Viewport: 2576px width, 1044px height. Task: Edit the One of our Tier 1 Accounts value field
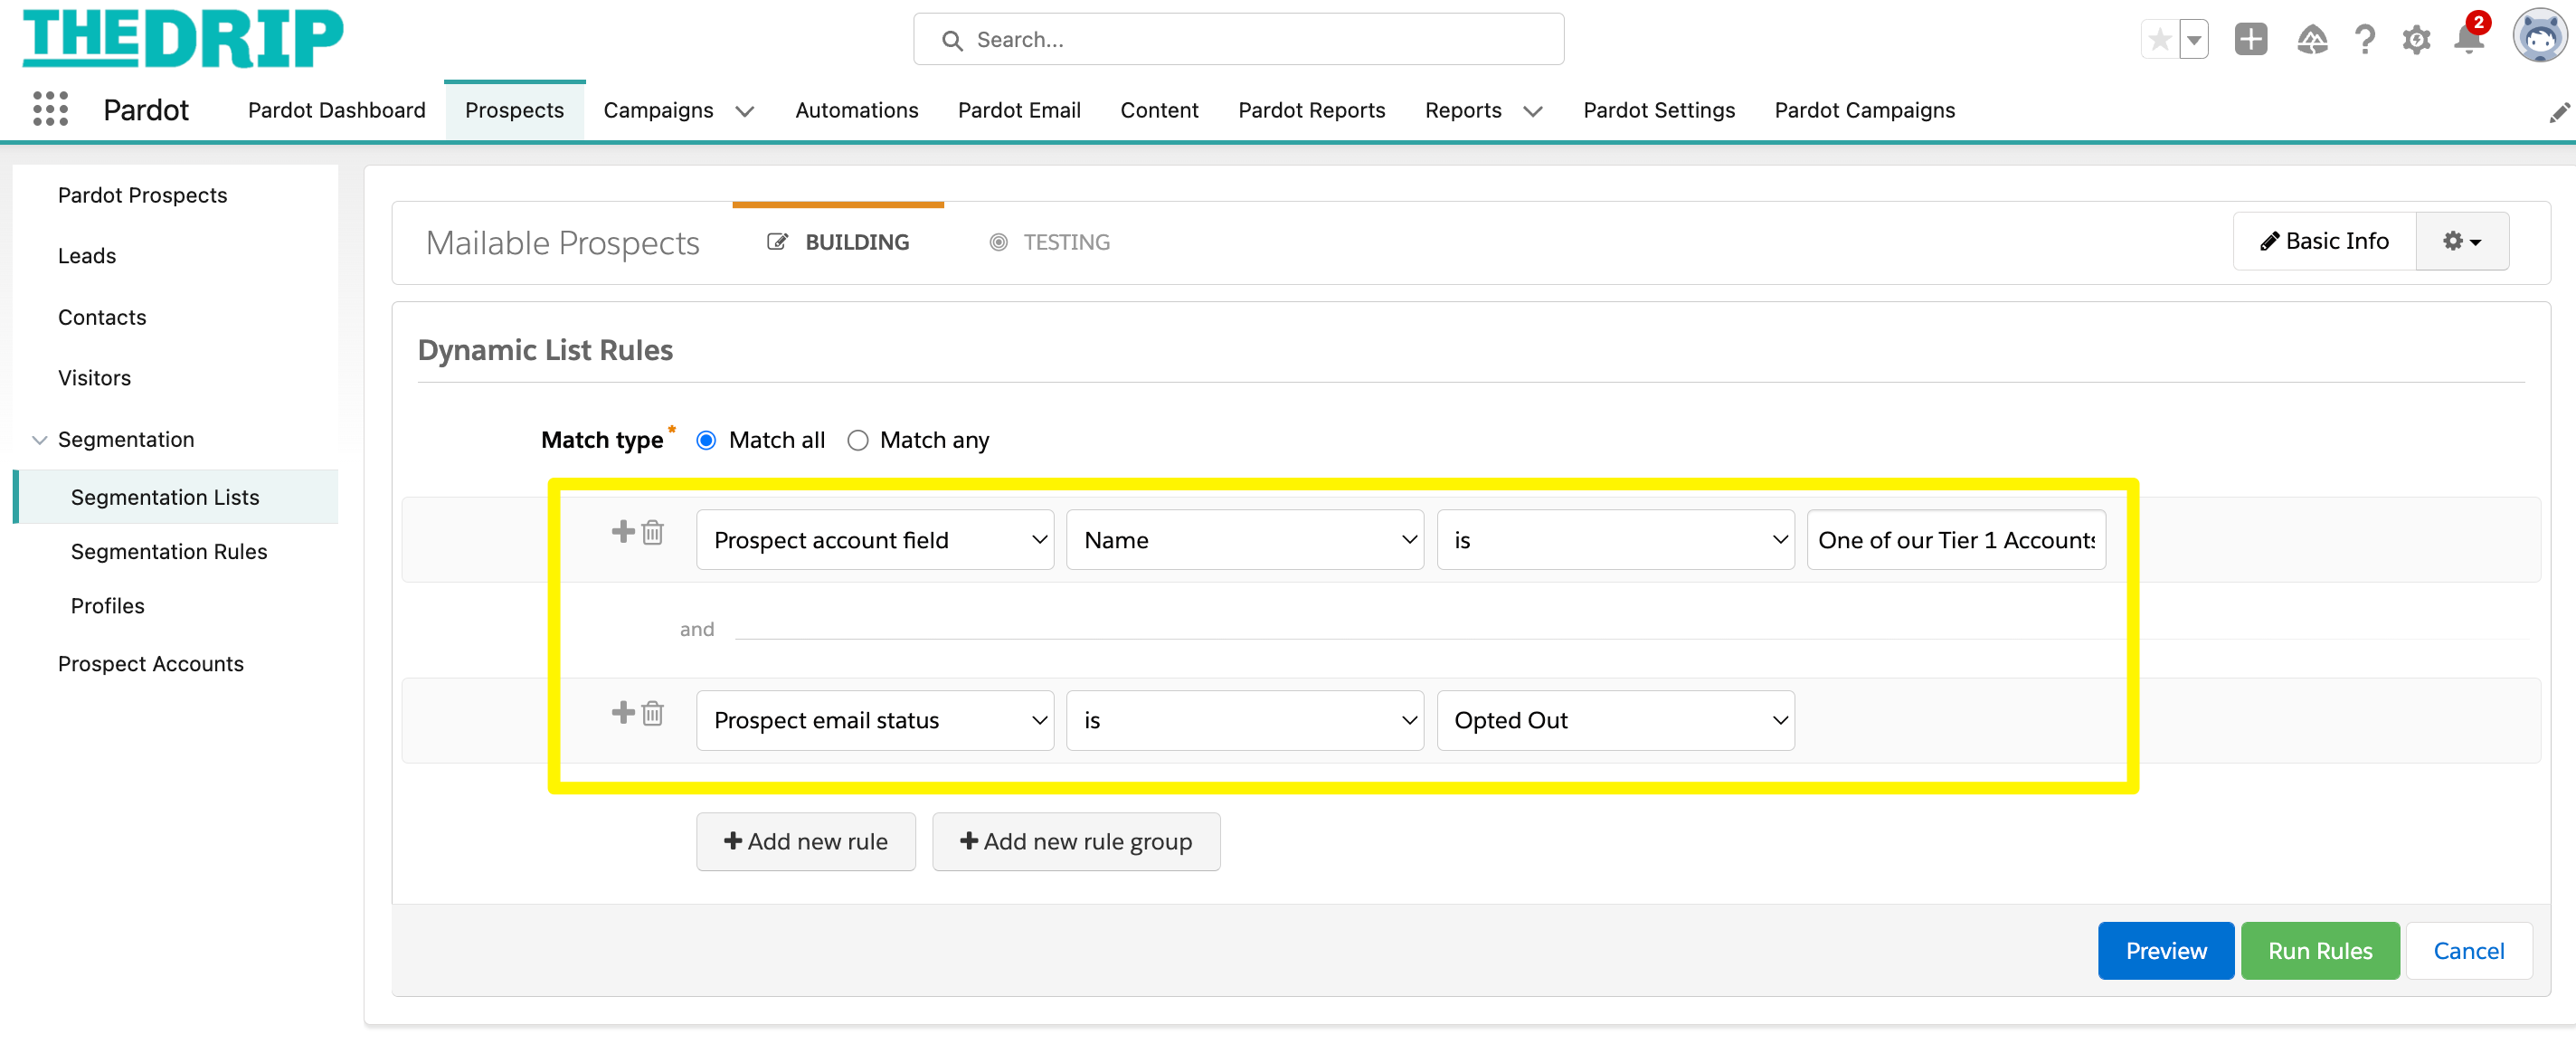[x=1956, y=540]
